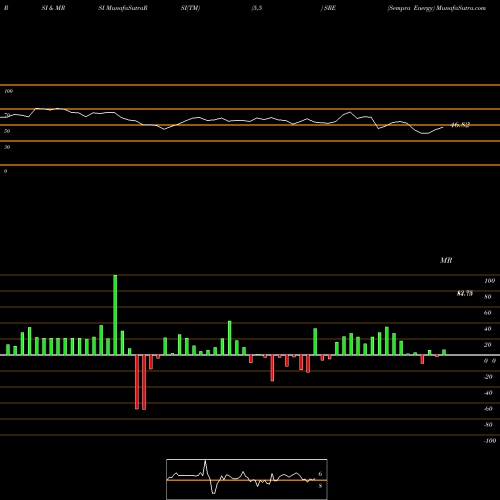The width and height of the screenshot is (500, 500).
Task: Click the 60 label on MR axis
Action: 487,313
